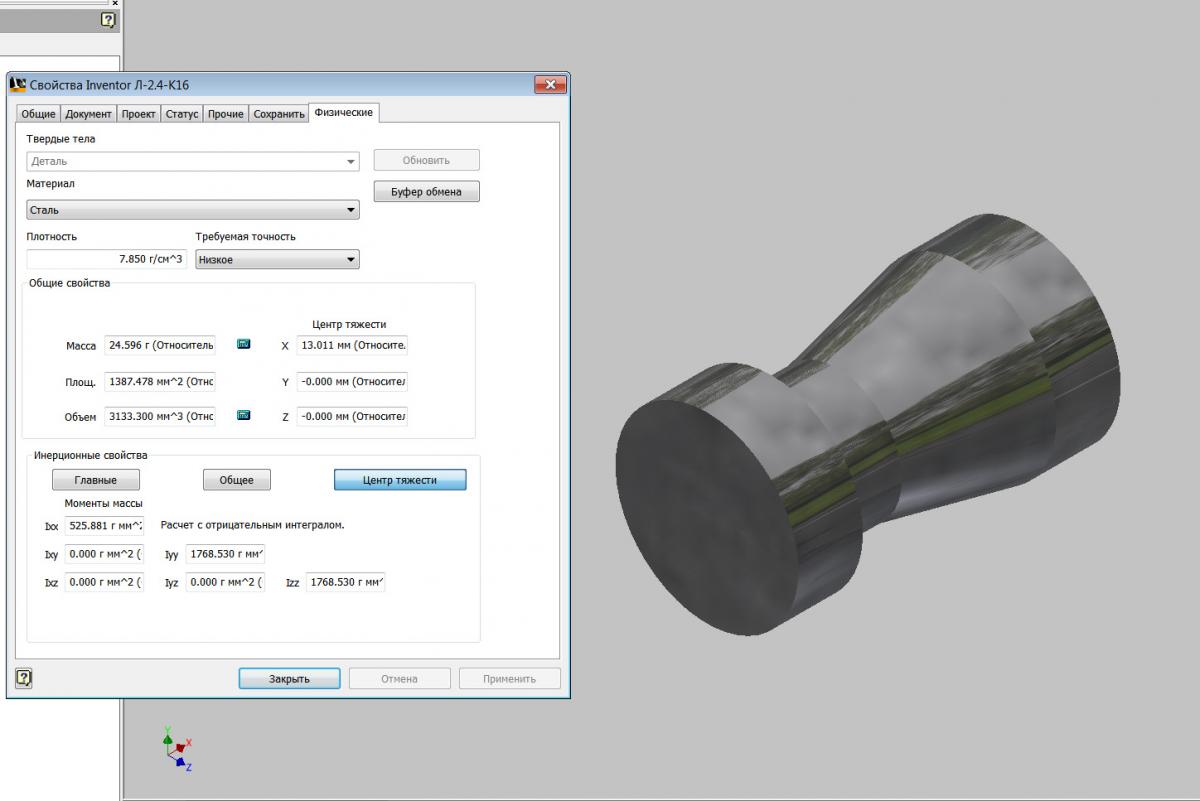This screenshot has height=801, width=1200.
Task: Toggle the Центр тяжести inertial mode
Action: 399,480
